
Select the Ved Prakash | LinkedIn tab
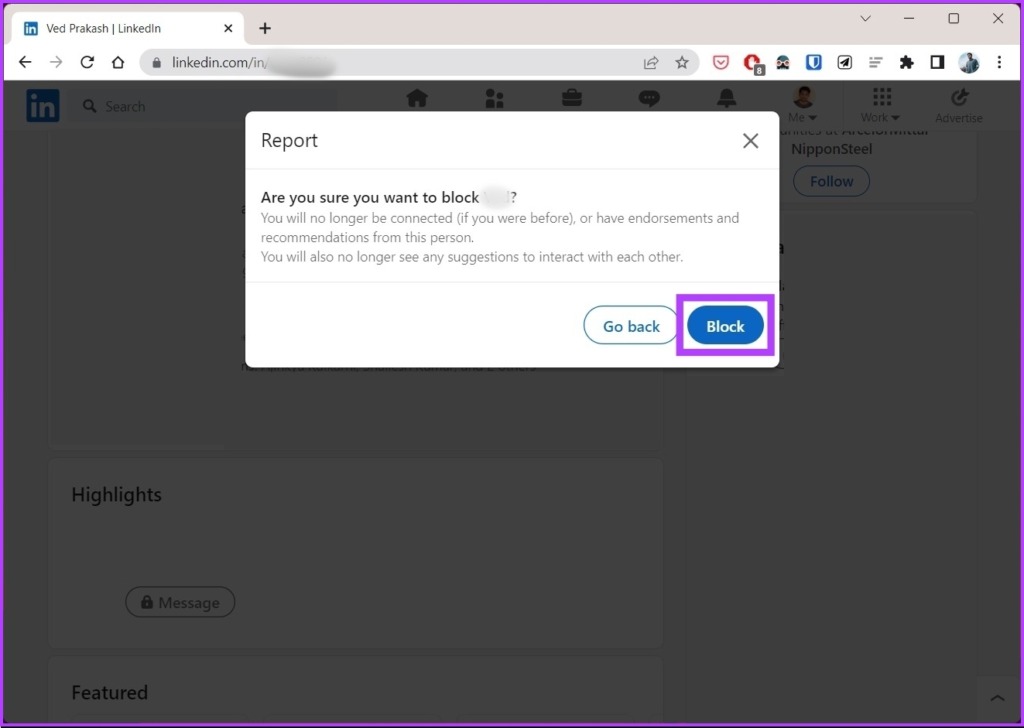[127, 29]
